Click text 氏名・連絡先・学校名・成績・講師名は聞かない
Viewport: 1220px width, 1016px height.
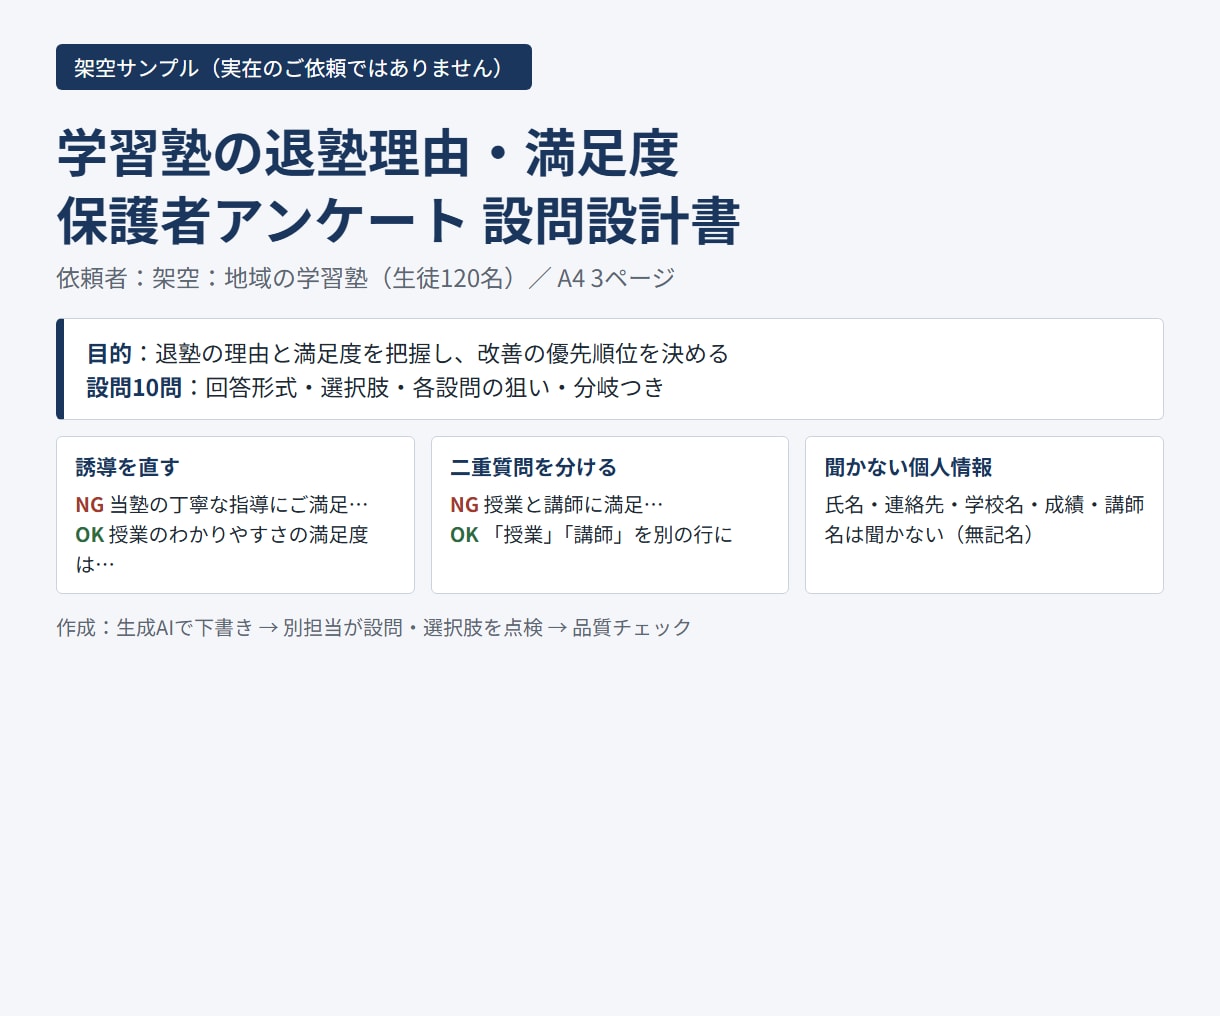click(984, 520)
